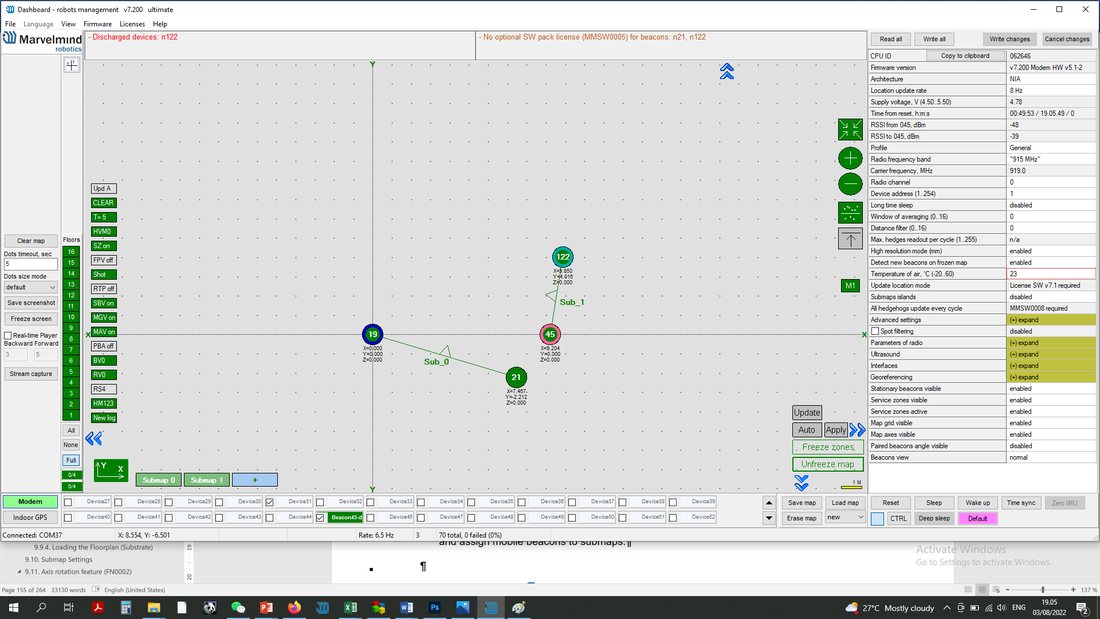Click the Copy to clipboard button
Viewport: 1100px width, 619px height.
point(965,55)
